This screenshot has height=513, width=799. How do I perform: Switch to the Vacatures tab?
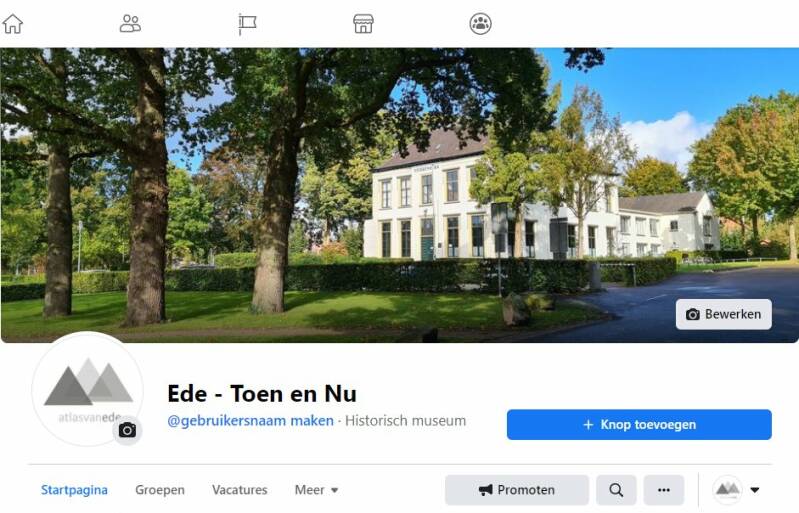tap(240, 490)
